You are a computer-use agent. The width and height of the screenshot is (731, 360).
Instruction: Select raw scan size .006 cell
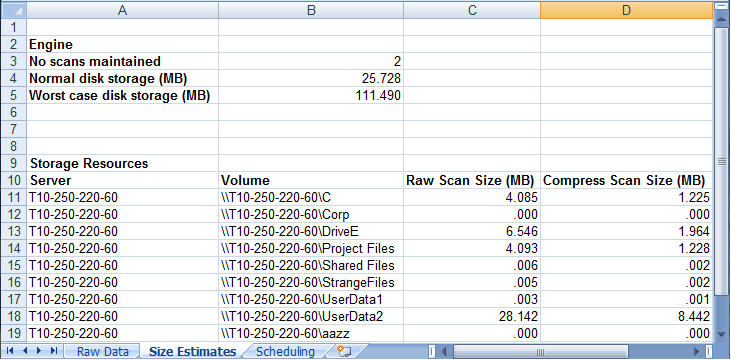tap(472, 265)
